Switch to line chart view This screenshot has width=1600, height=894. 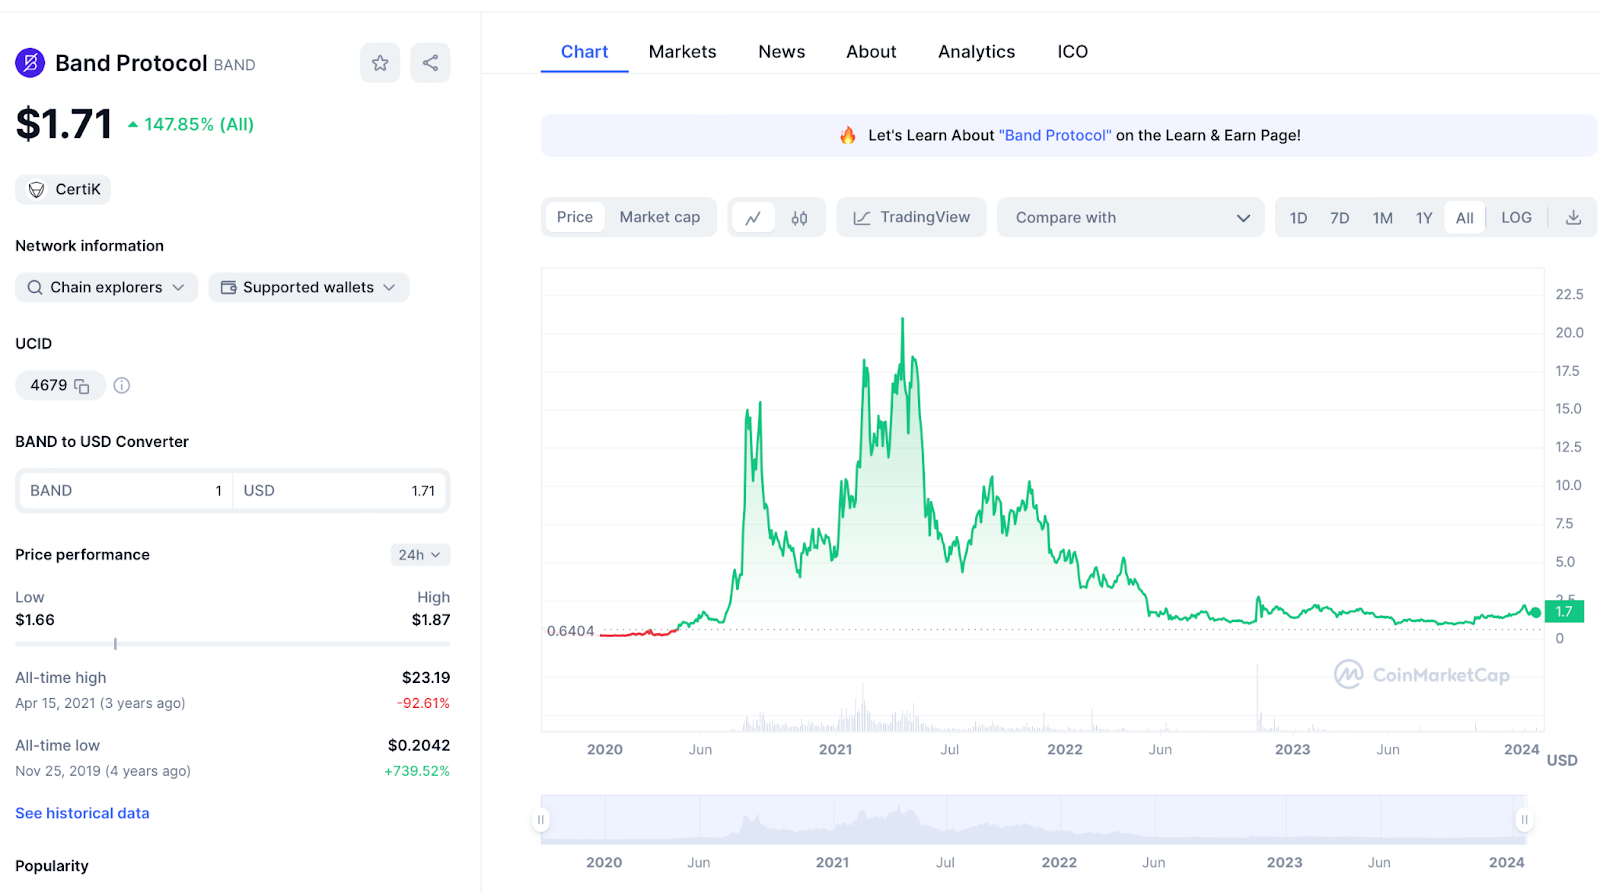tap(753, 217)
